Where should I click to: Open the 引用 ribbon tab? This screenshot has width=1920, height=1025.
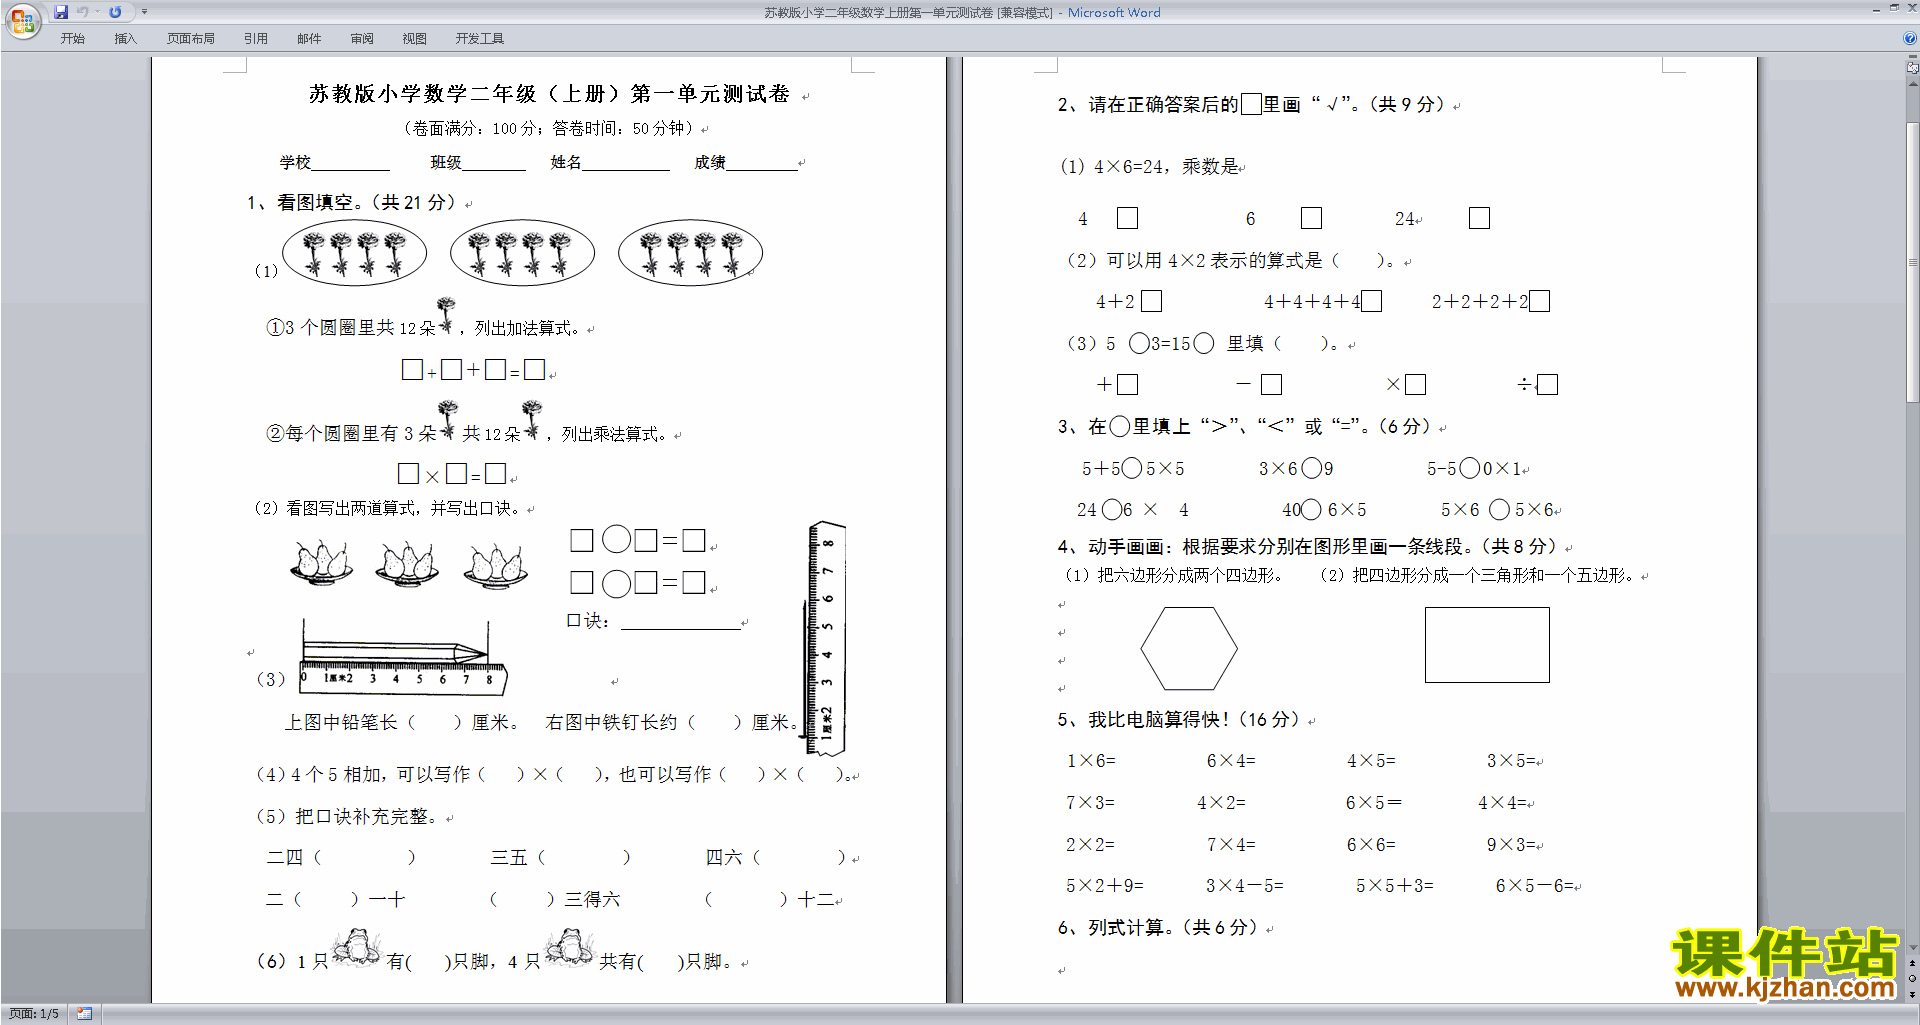tap(256, 38)
